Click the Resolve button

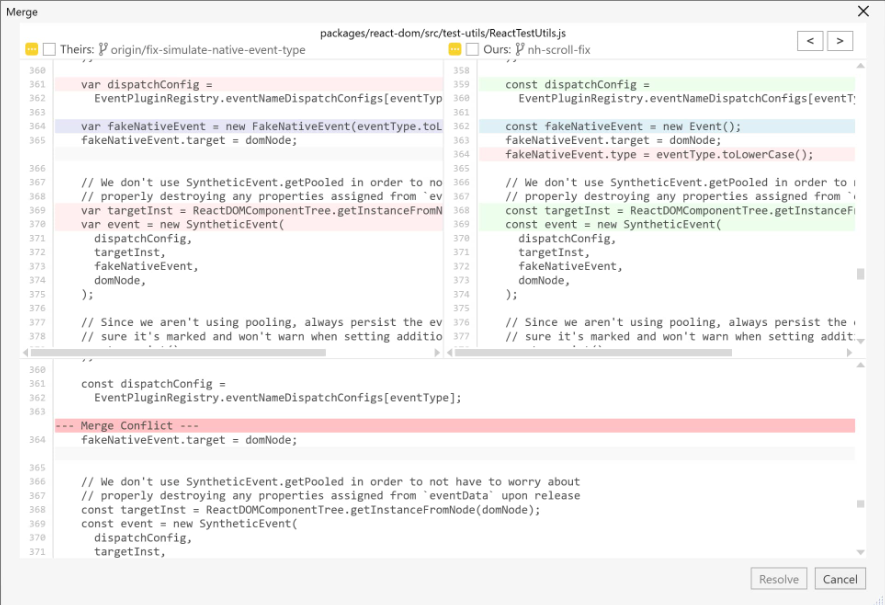click(x=779, y=579)
